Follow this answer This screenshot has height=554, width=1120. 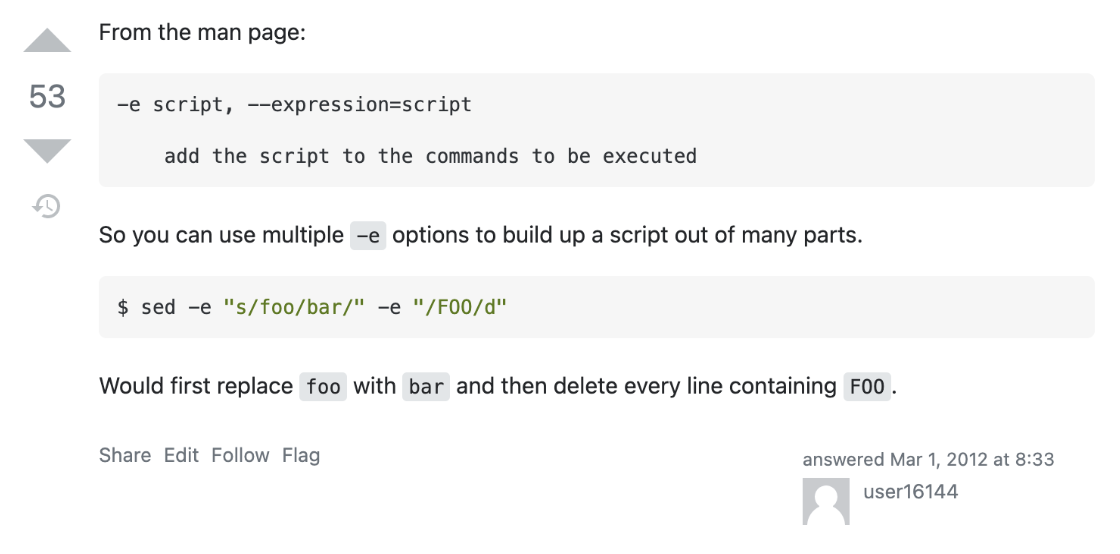pos(240,455)
